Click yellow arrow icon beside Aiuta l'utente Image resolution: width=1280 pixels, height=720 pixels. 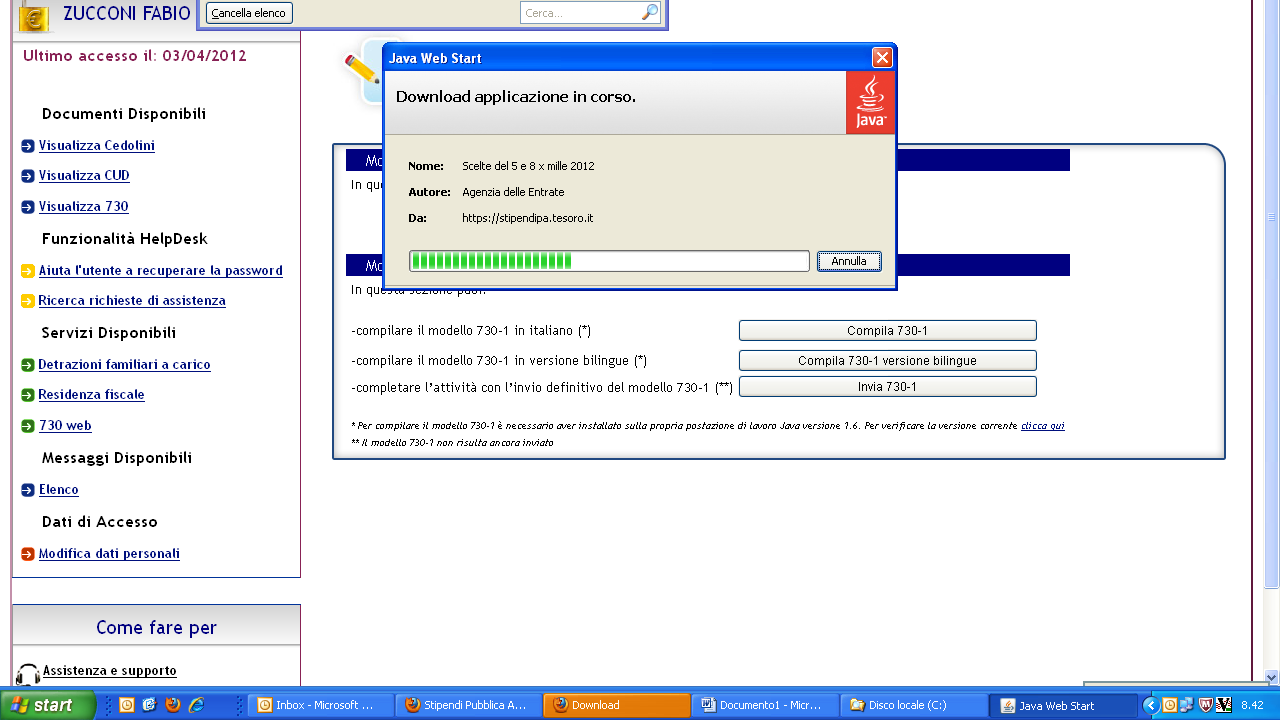[x=28, y=271]
